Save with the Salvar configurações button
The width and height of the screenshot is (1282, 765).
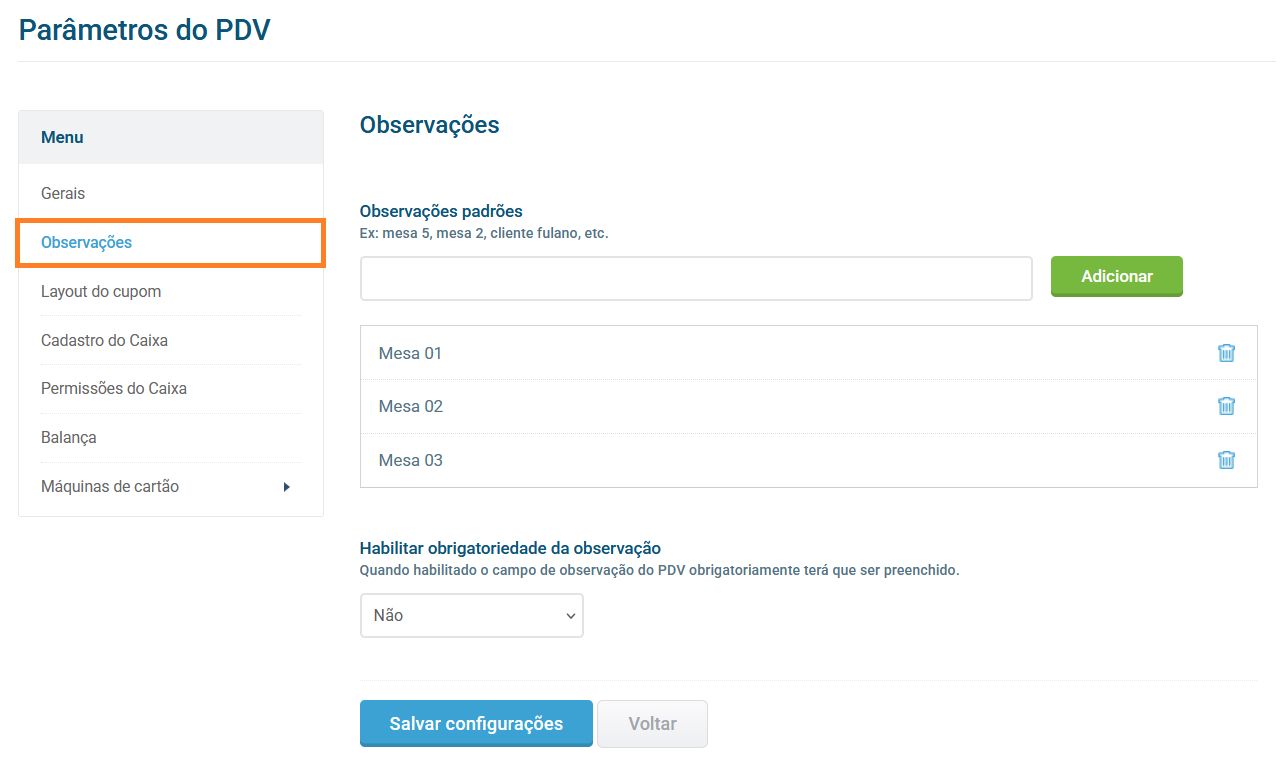(476, 724)
